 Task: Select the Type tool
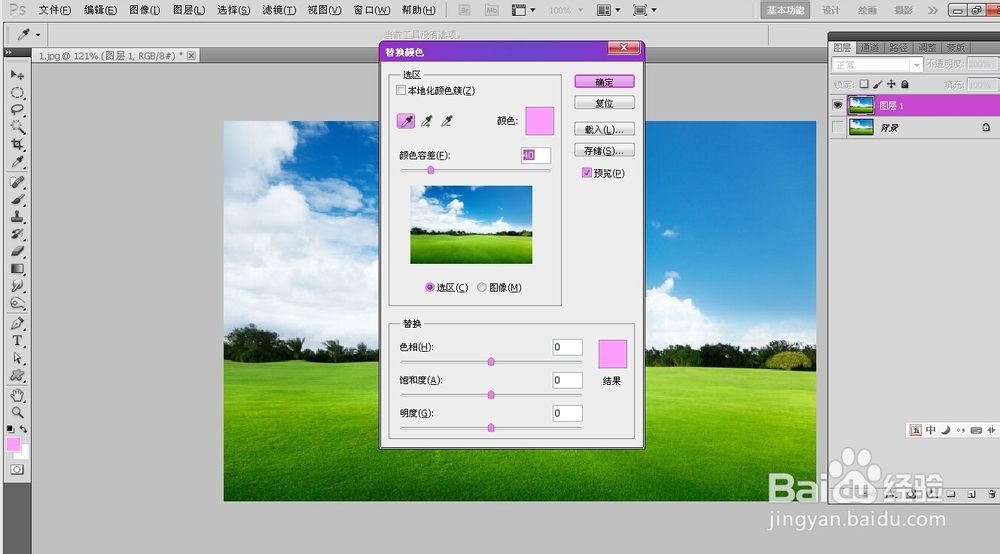17,340
